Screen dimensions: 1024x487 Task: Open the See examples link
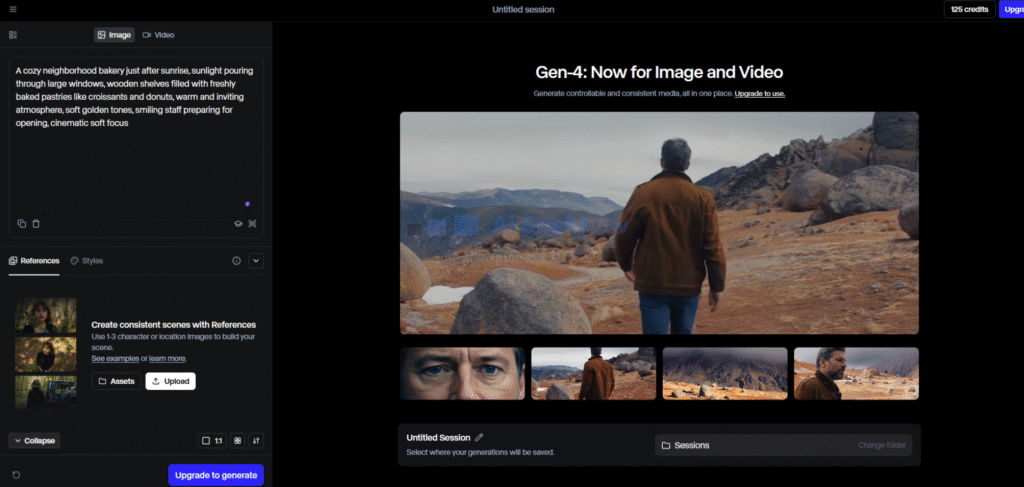[115, 358]
